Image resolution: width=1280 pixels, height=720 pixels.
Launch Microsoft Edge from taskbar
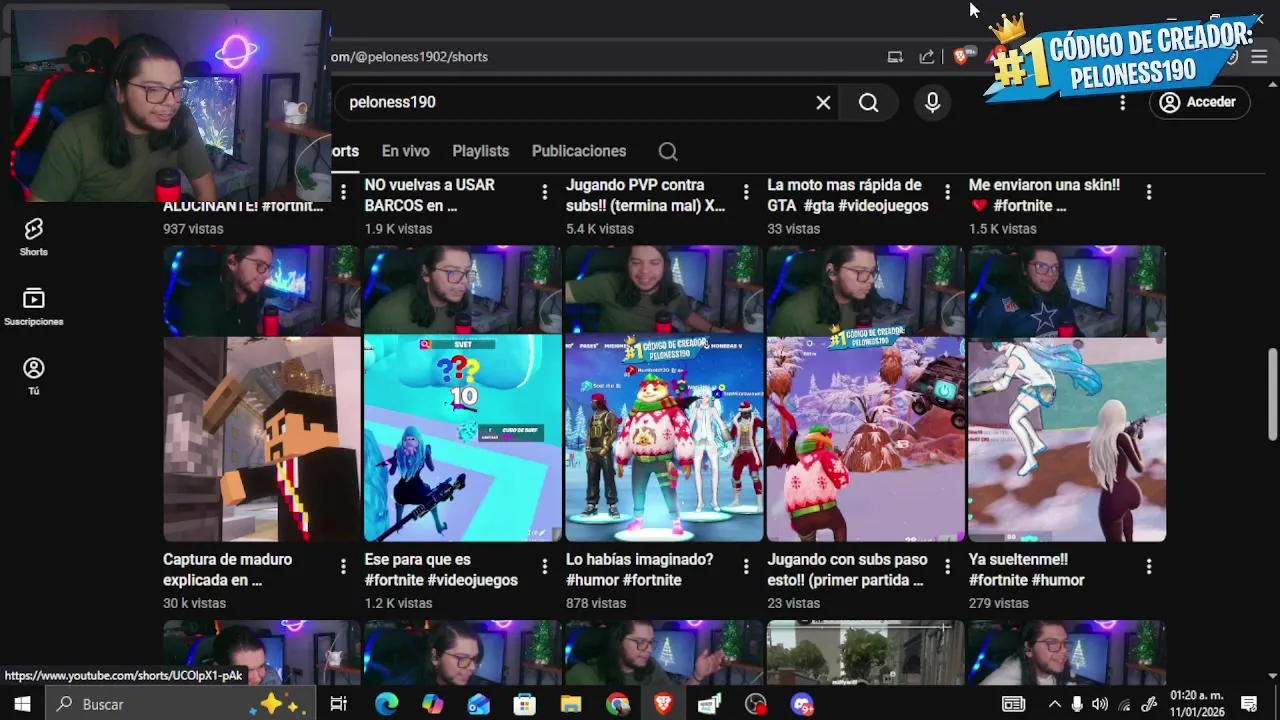(386, 704)
